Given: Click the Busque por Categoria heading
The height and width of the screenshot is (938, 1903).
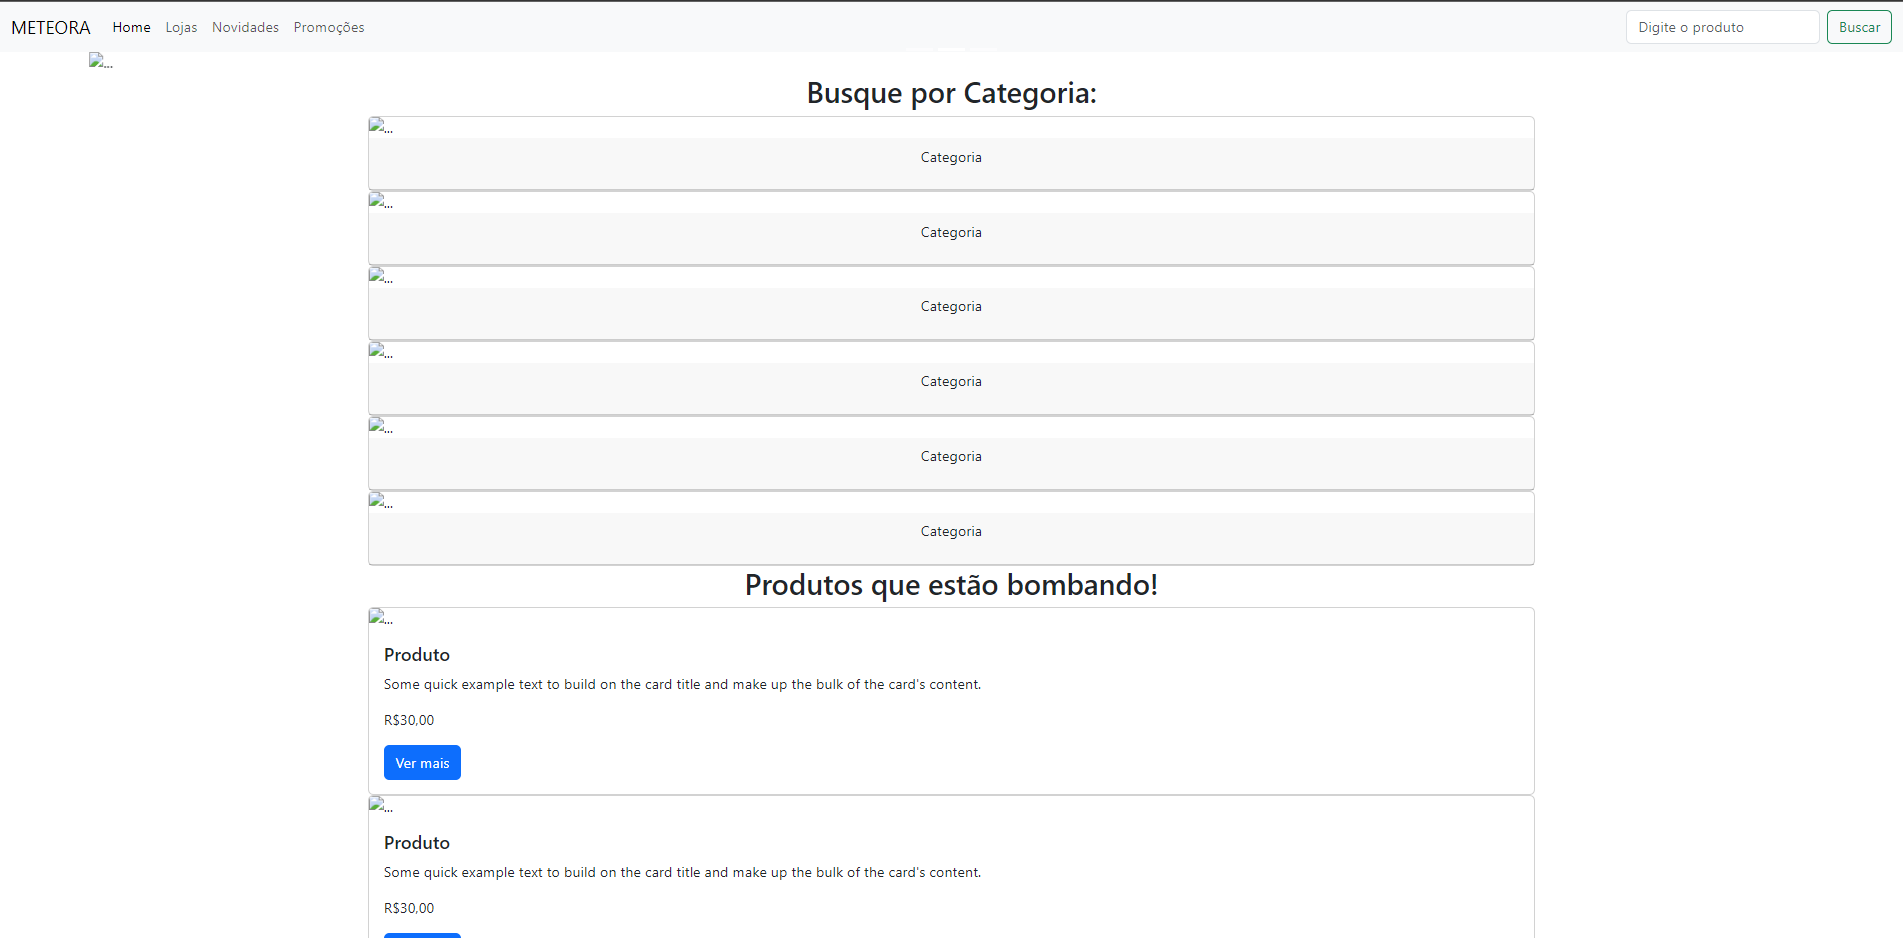Looking at the screenshot, I should [951, 93].
